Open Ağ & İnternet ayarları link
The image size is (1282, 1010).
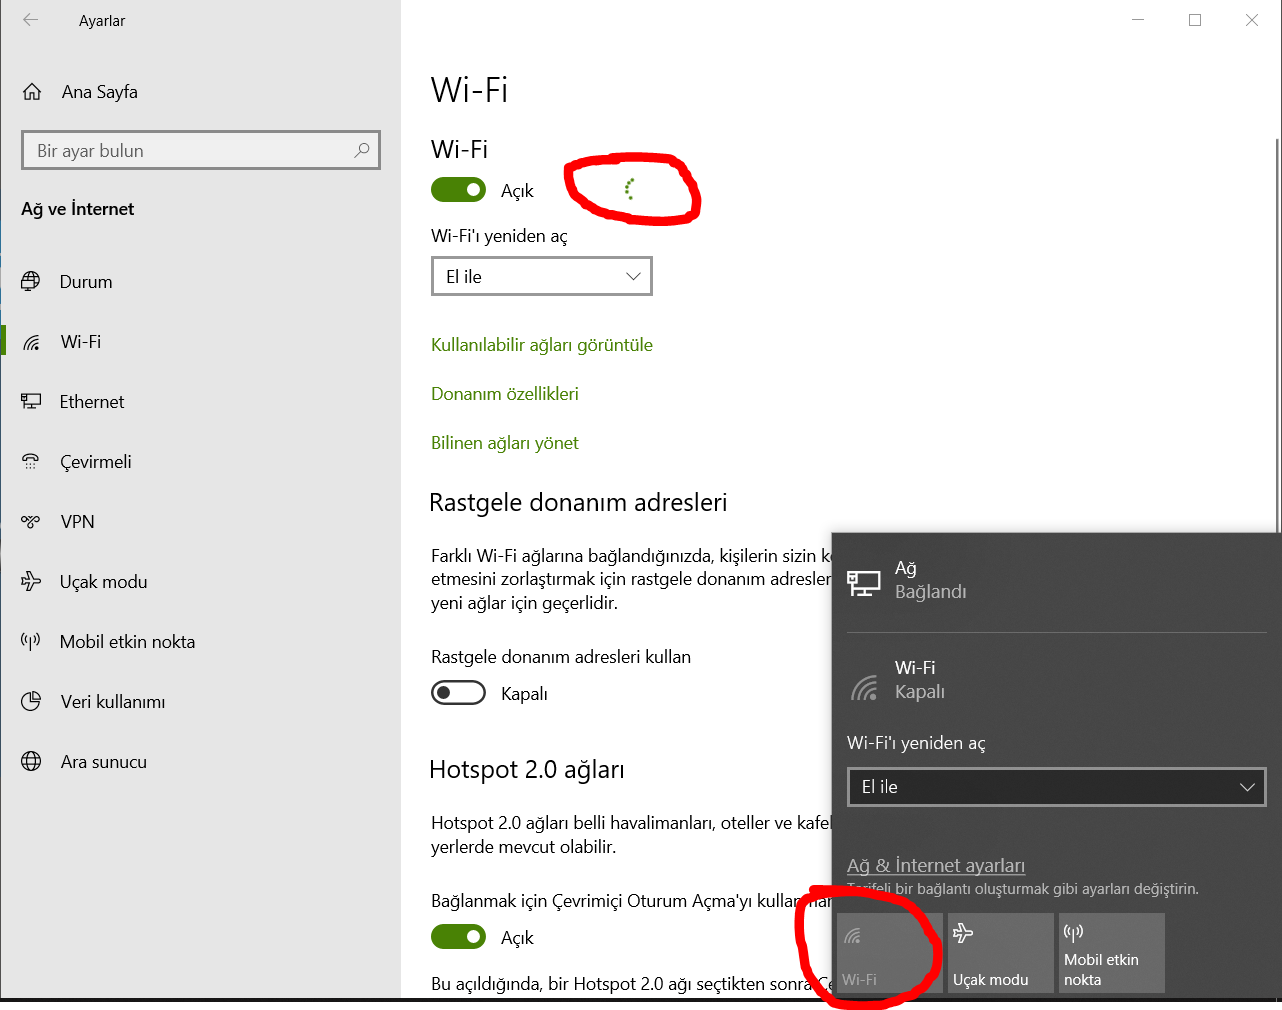click(x=936, y=865)
